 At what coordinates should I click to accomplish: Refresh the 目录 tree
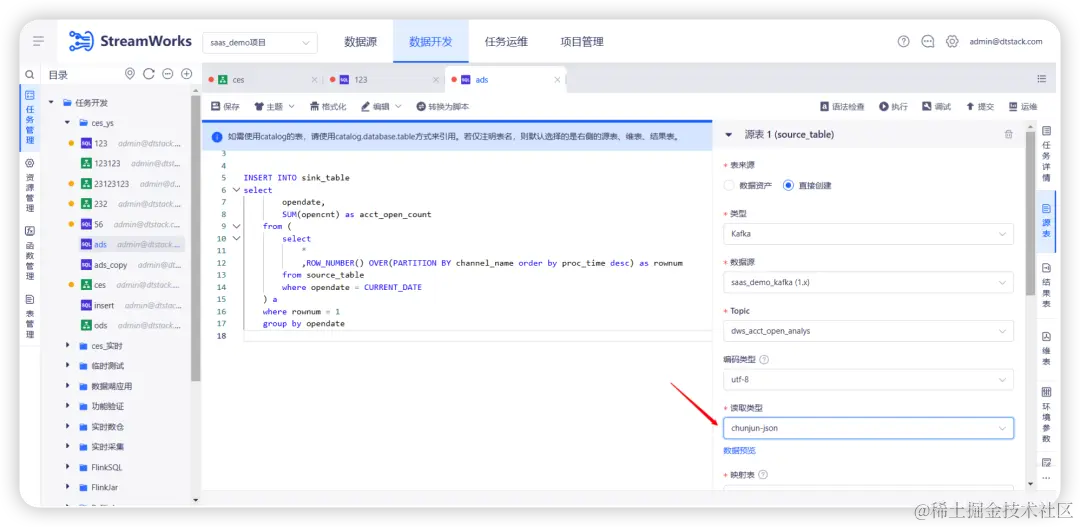pos(149,74)
